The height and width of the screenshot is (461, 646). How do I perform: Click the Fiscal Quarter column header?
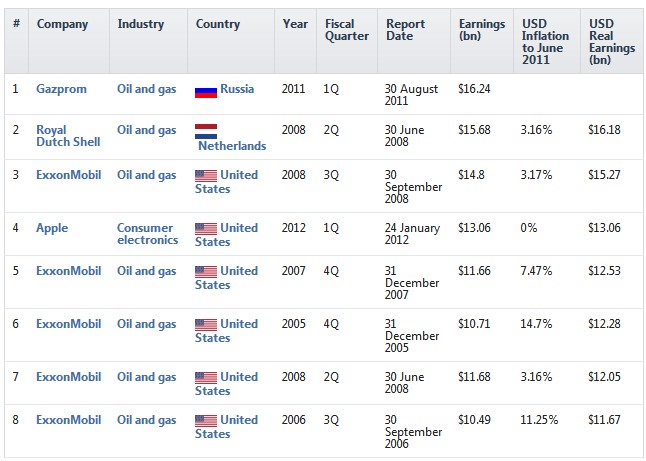click(x=346, y=30)
